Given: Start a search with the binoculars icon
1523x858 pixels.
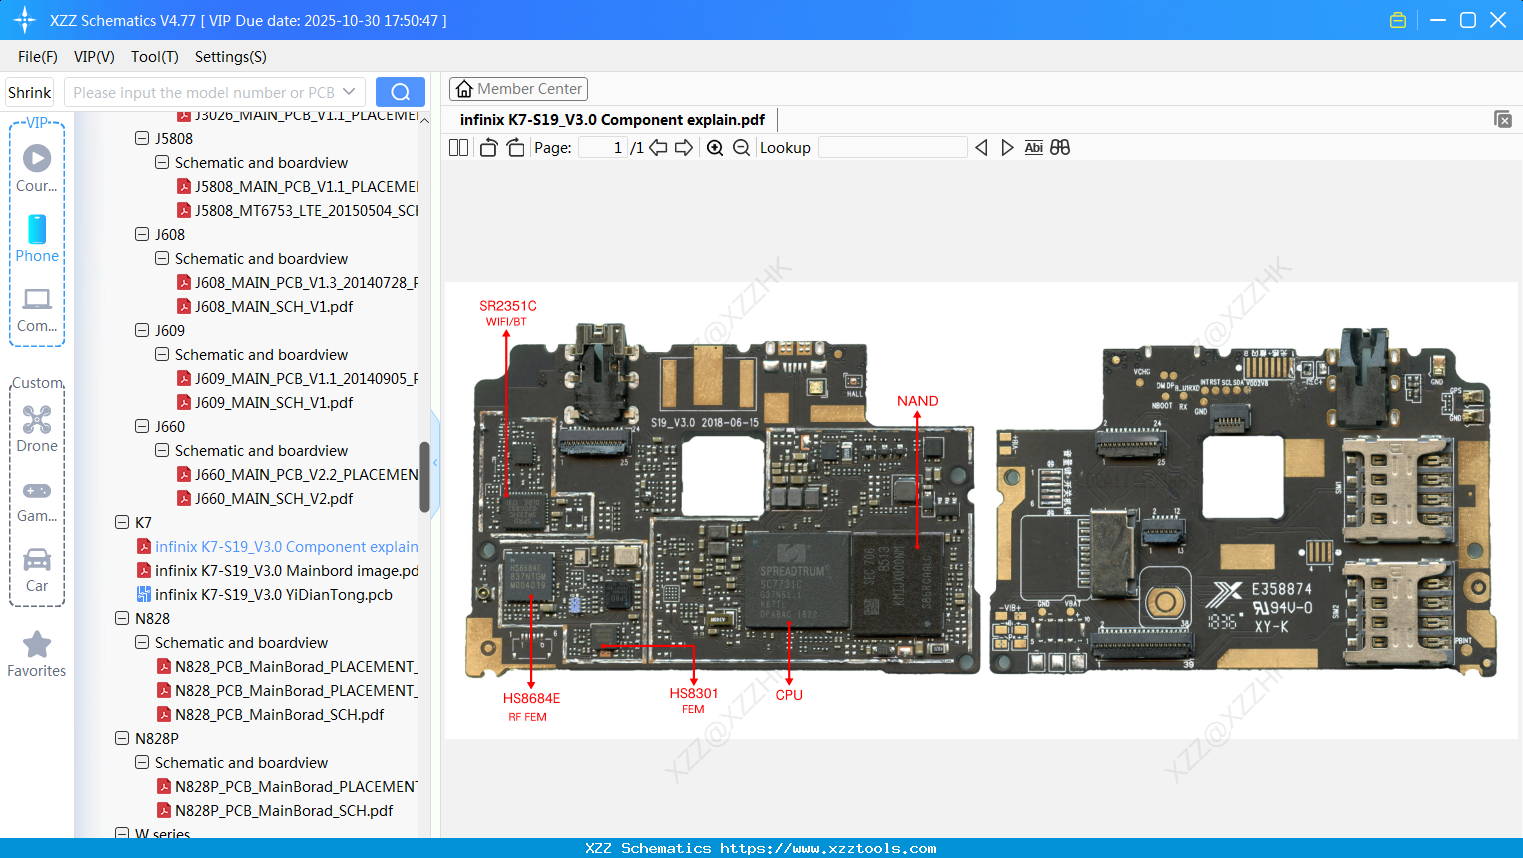Looking at the screenshot, I should pos(1060,147).
